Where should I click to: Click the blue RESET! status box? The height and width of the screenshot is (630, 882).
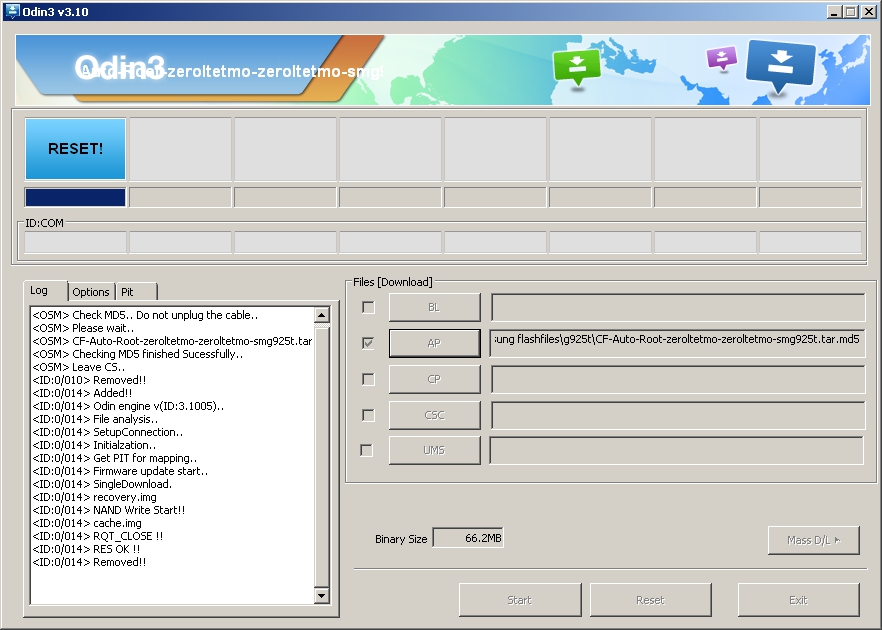pyautogui.click(x=75, y=148)
